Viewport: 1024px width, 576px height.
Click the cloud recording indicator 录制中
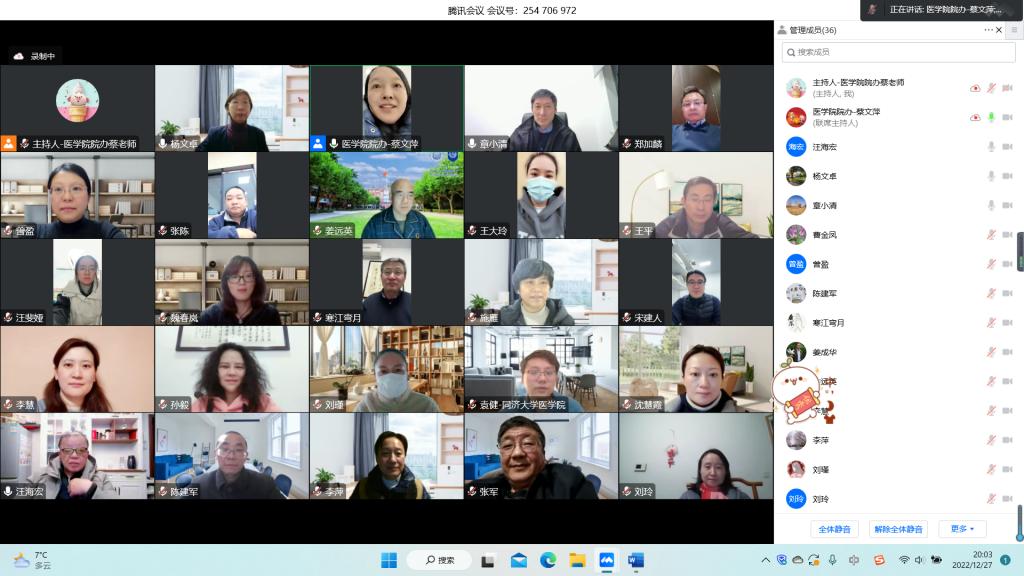[35, 56]
